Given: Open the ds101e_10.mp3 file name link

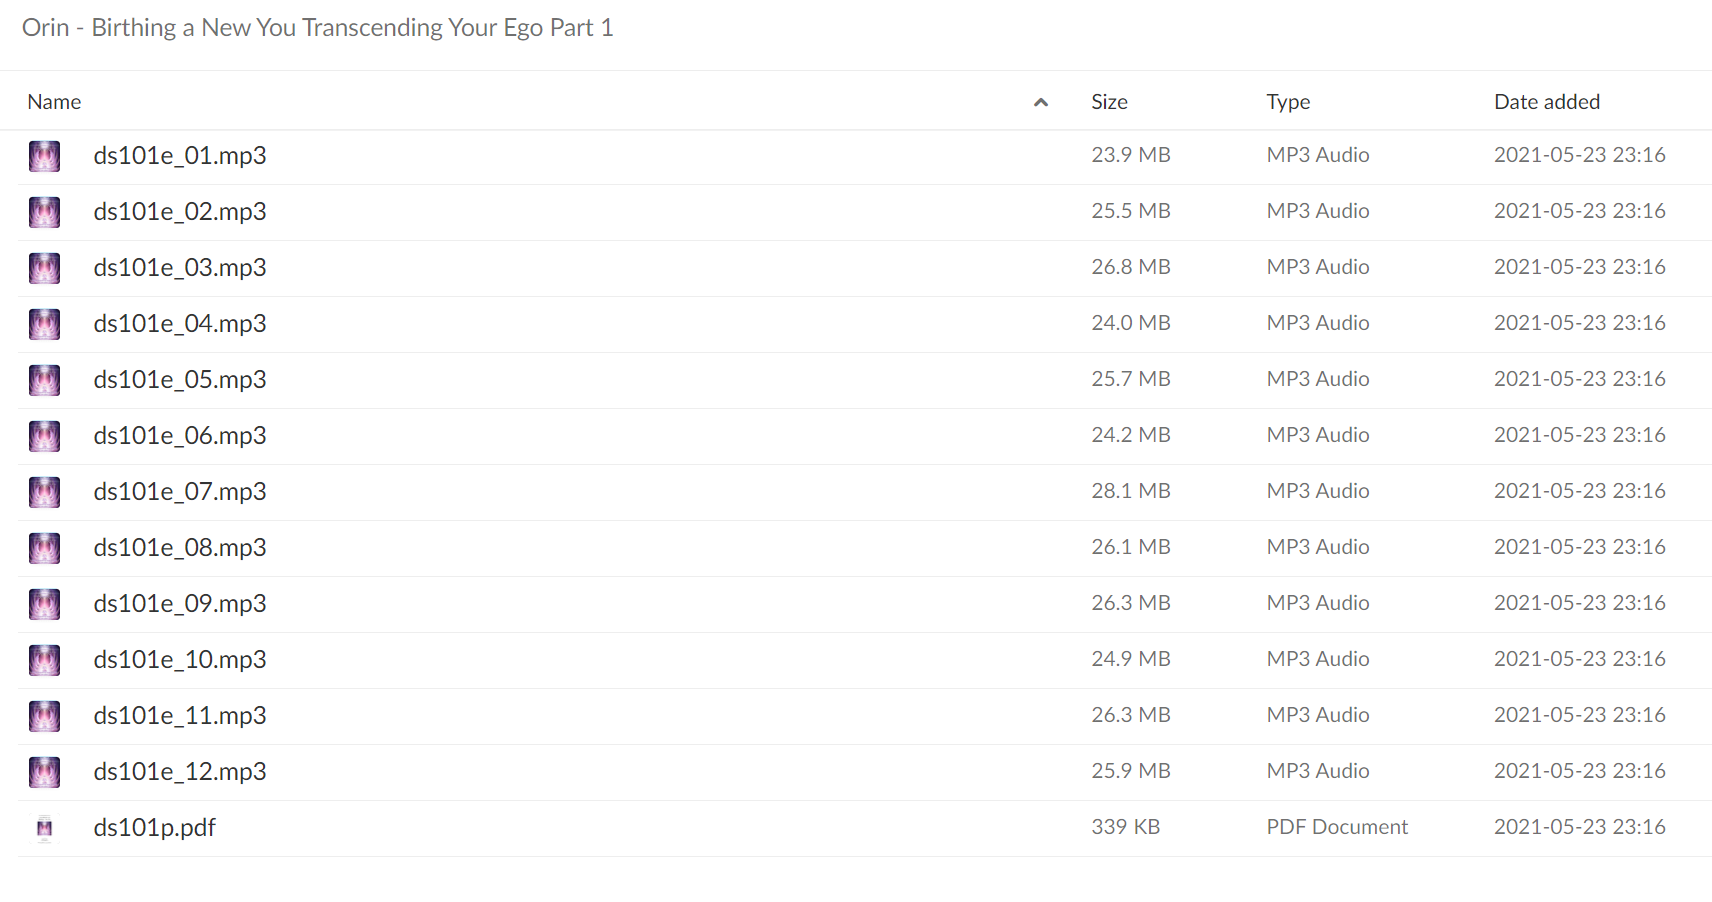Looking at the screenshot, I should pos(180,660).
